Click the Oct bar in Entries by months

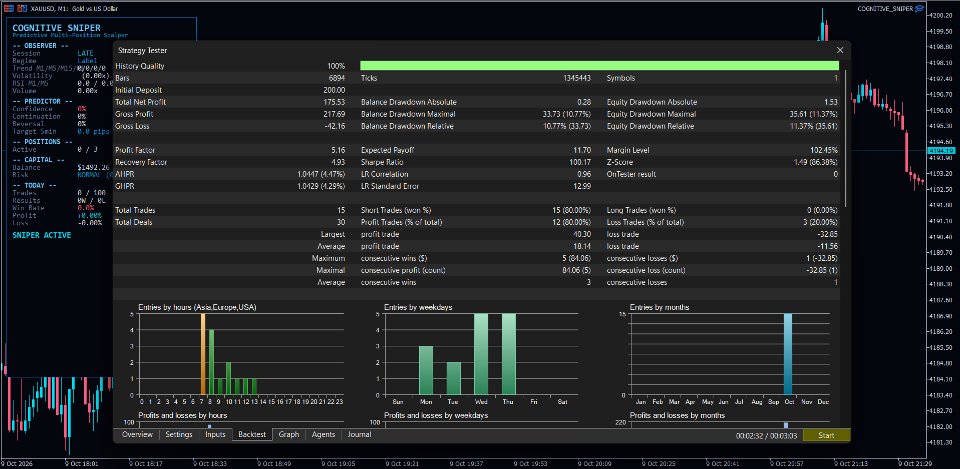coord(788,354)
